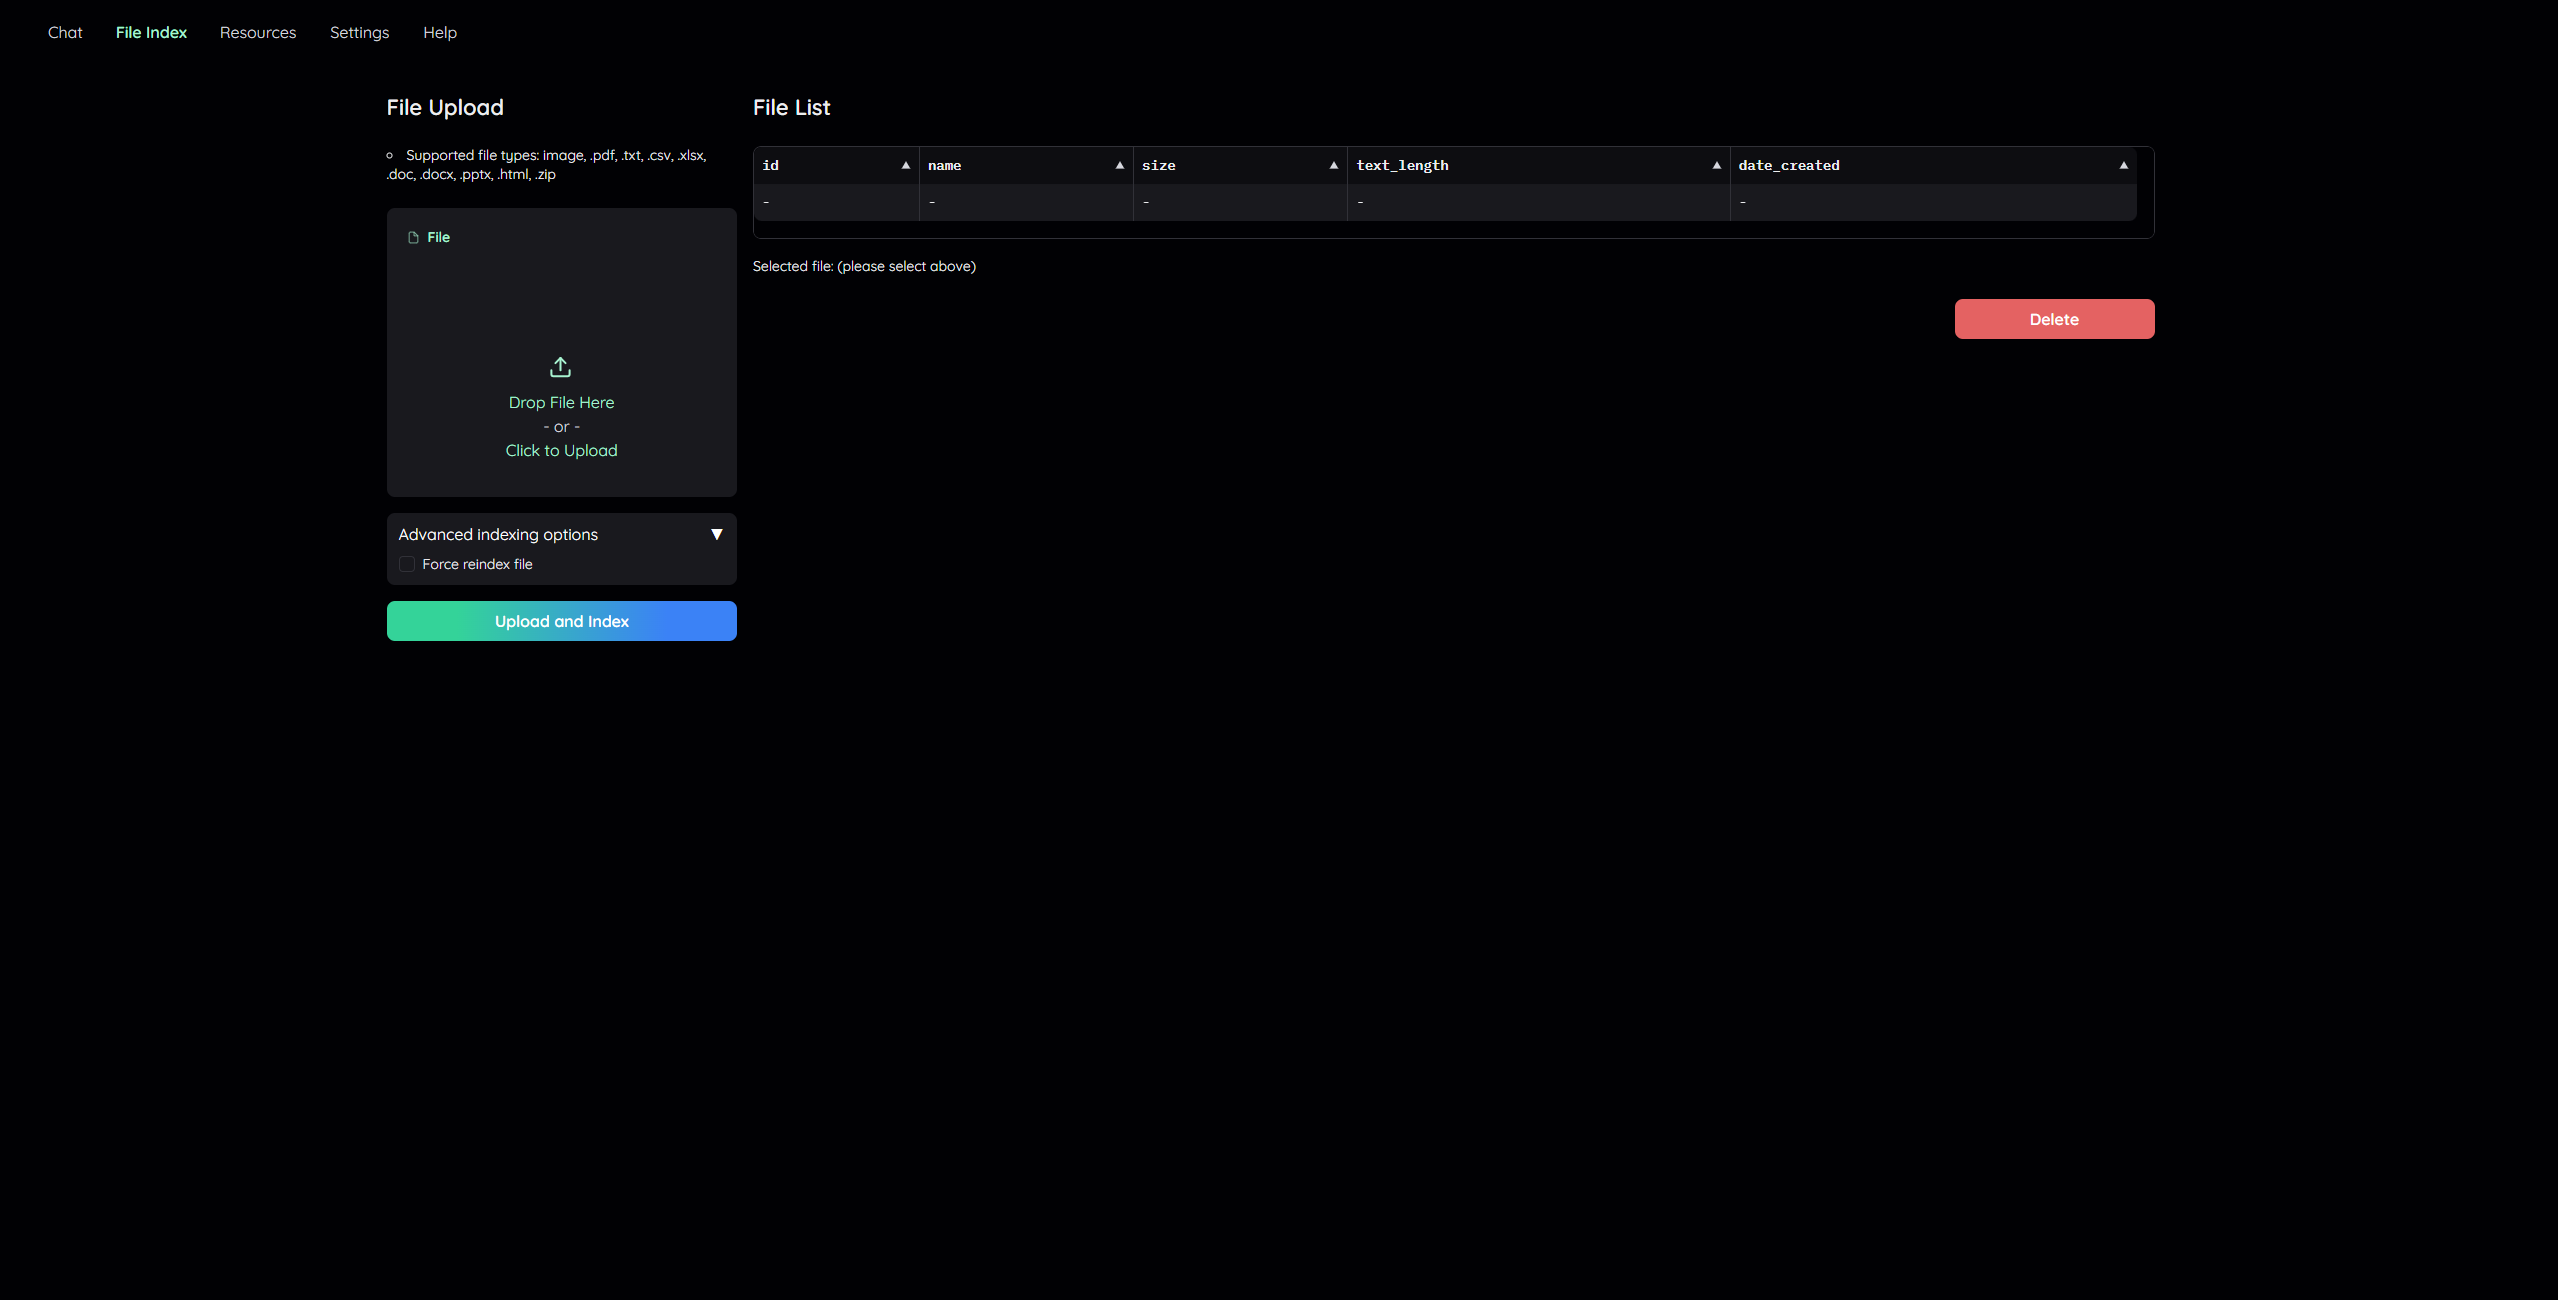Open the Settings tab
Screen dimensions: 2558x1300
359,32
